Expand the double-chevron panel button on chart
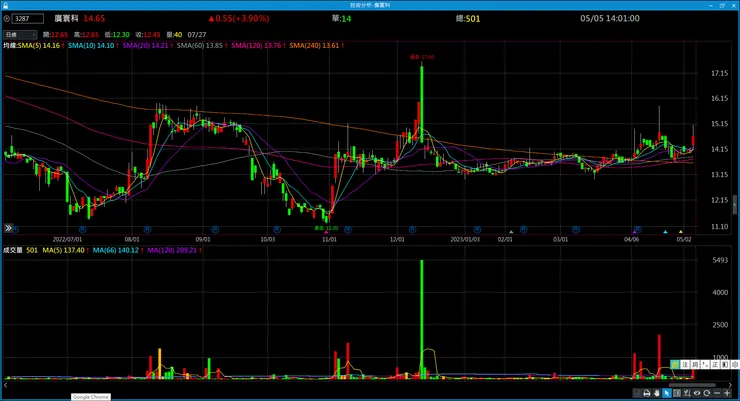 coord(8,228)
